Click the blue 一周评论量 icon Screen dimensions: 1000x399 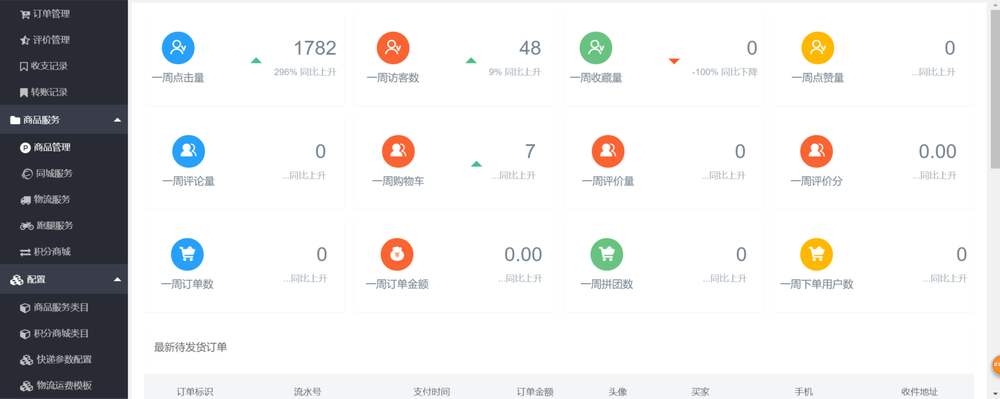click(x=188, y=151)
